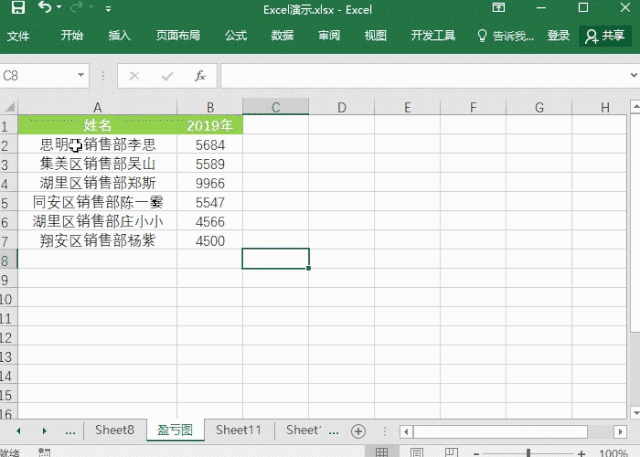Click the Enter checkmark icon in formula bar
640x457 pixels.
click(x=167, y=76)
